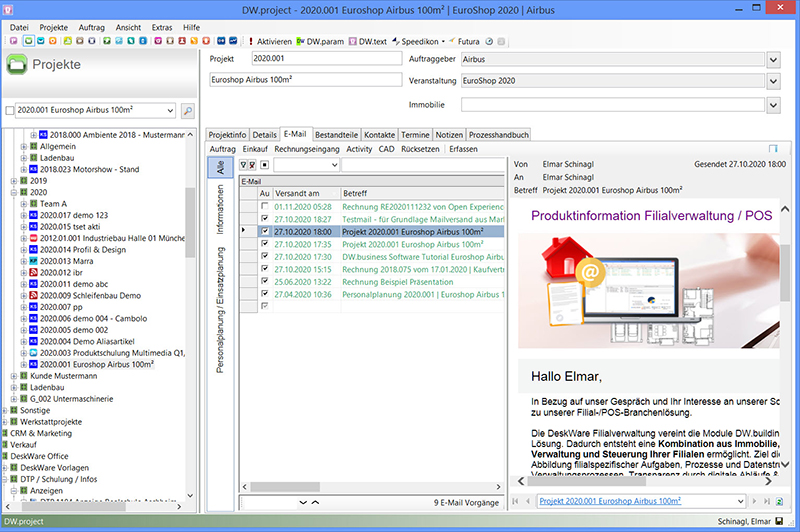Viewport: 800px width, 532px height.
Task: Open dropdown of the bottom email title selector
Action: 741,501
